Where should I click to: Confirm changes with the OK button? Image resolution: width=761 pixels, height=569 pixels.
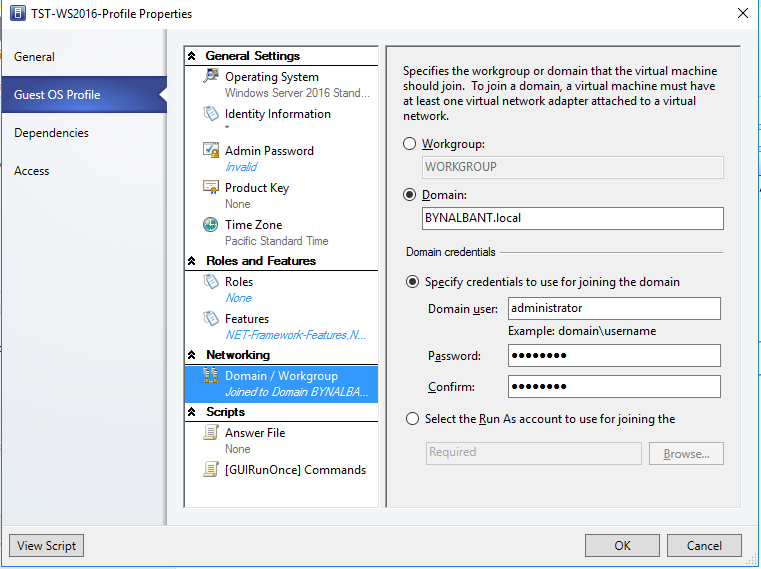(x=622, y=546)
